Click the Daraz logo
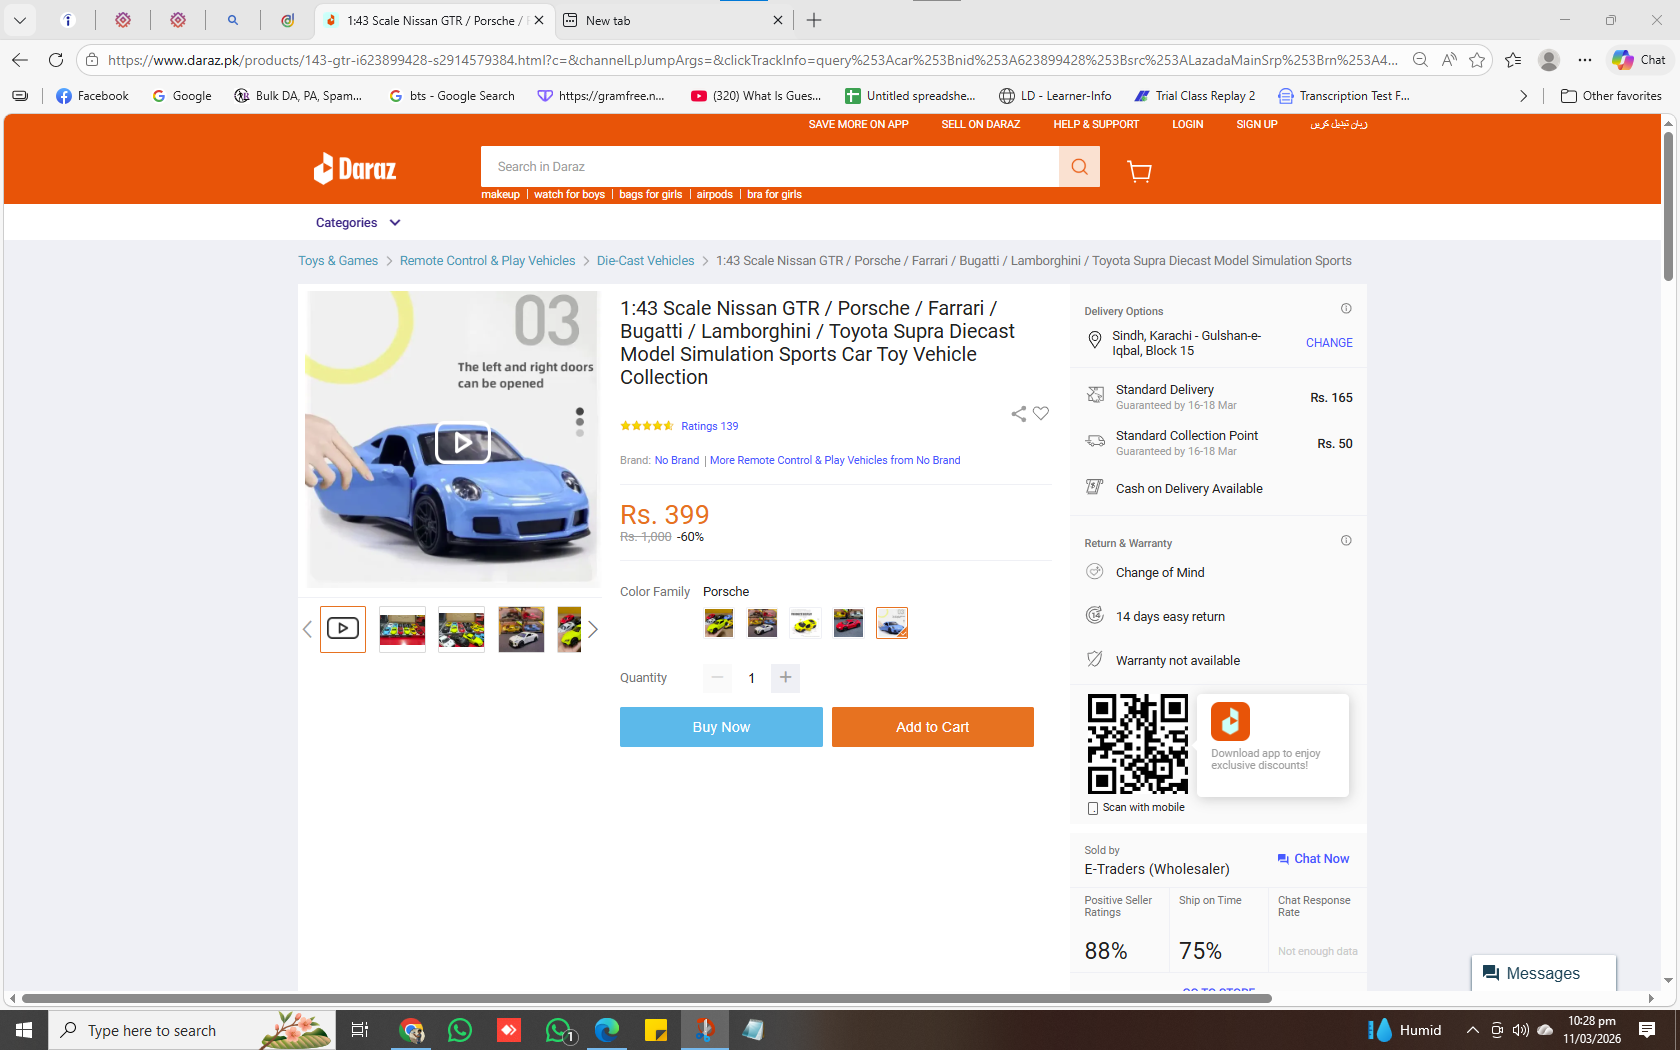This screenshot has height=1050, width=1680. pyautogui.click(x=355, y=168)
